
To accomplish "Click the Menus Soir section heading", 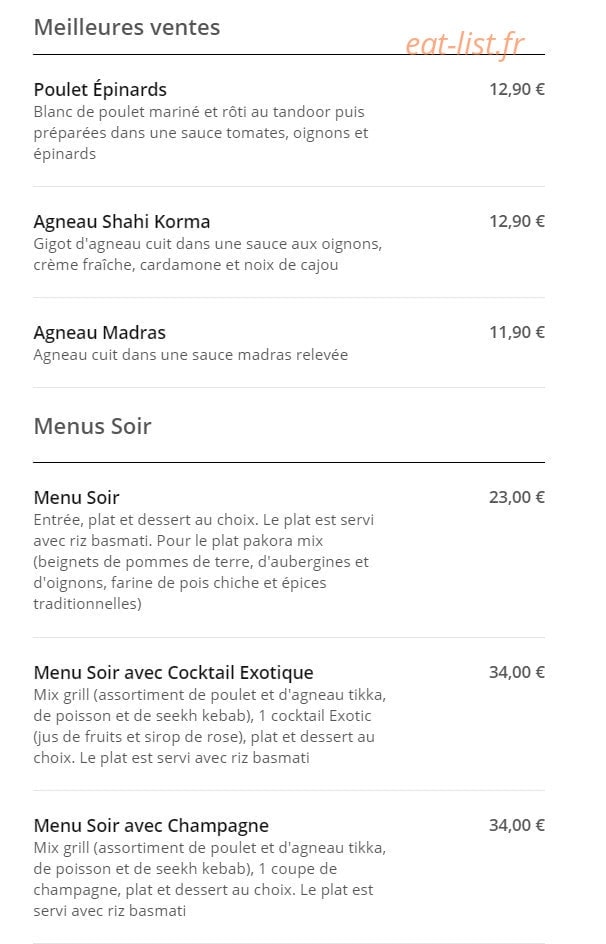I will pos(92,426).
